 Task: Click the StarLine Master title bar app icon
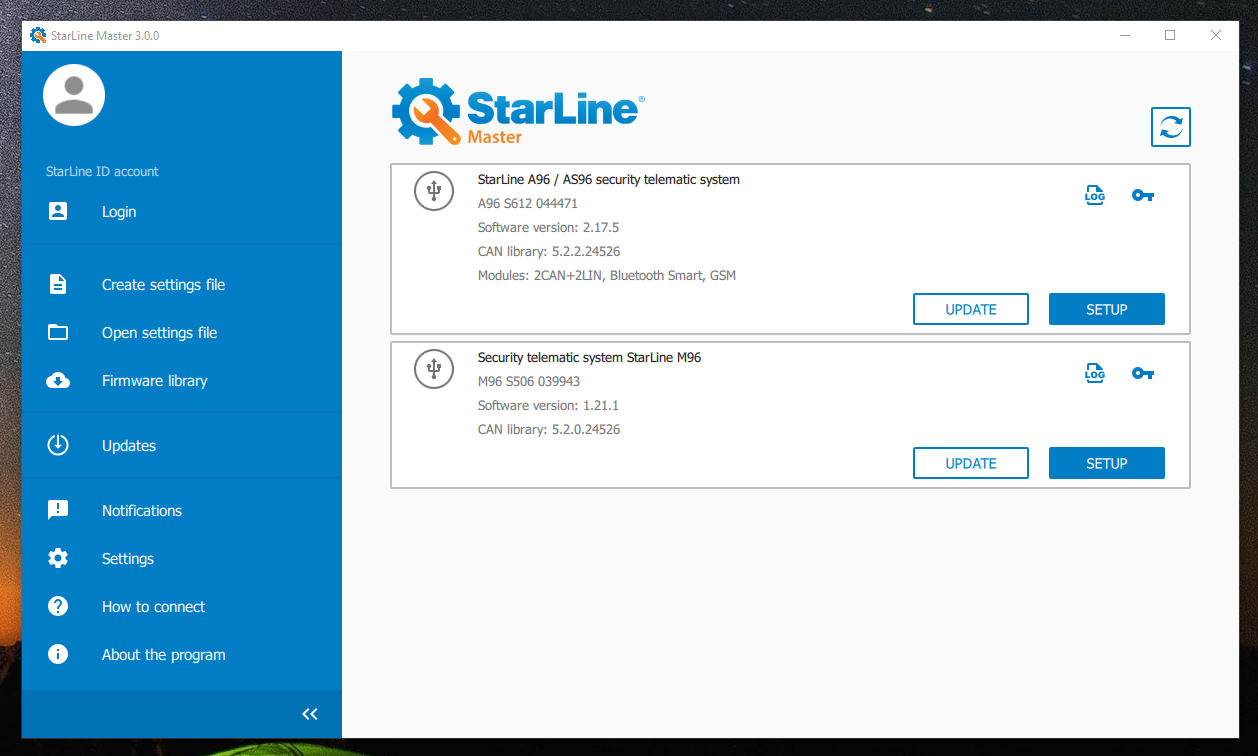click(38, 35)
